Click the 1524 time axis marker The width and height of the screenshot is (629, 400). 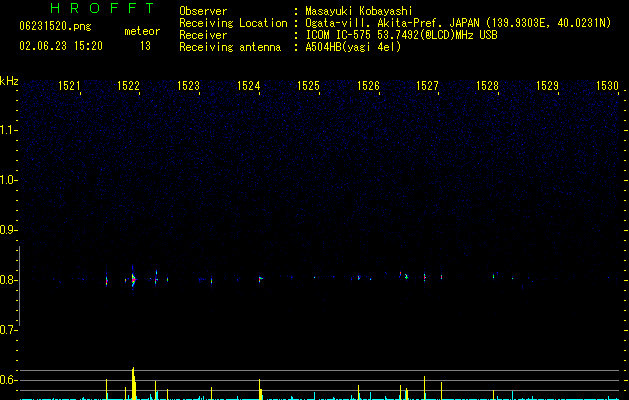click(x=248, y=86)
